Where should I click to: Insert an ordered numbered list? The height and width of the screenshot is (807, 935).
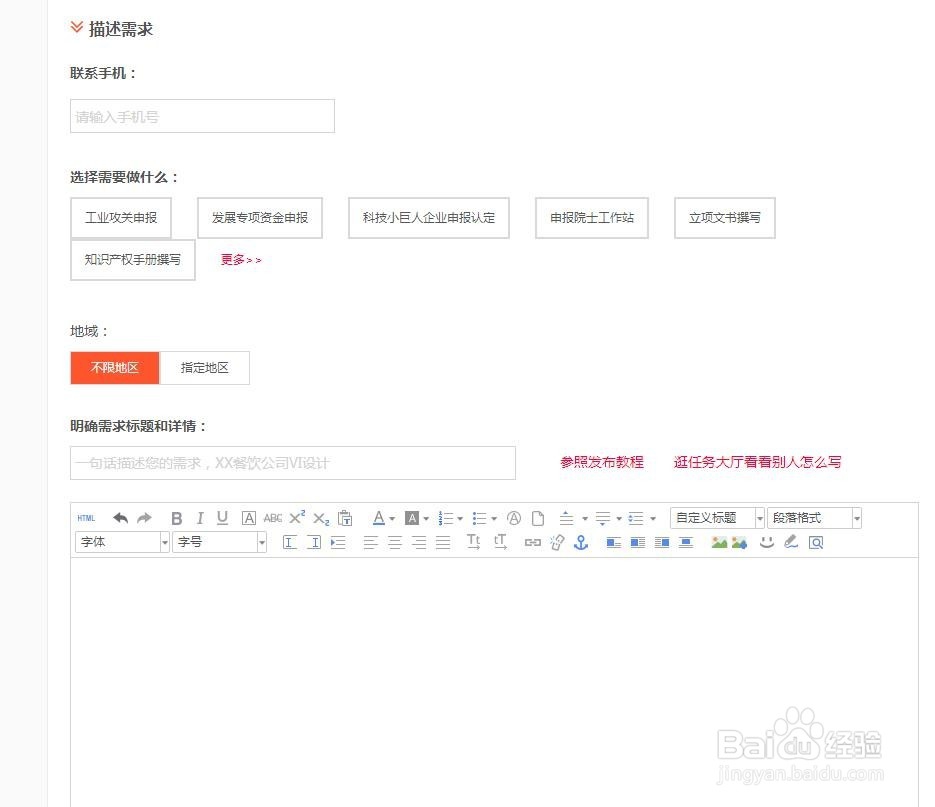pyautogui.click(x=445, y=518)
